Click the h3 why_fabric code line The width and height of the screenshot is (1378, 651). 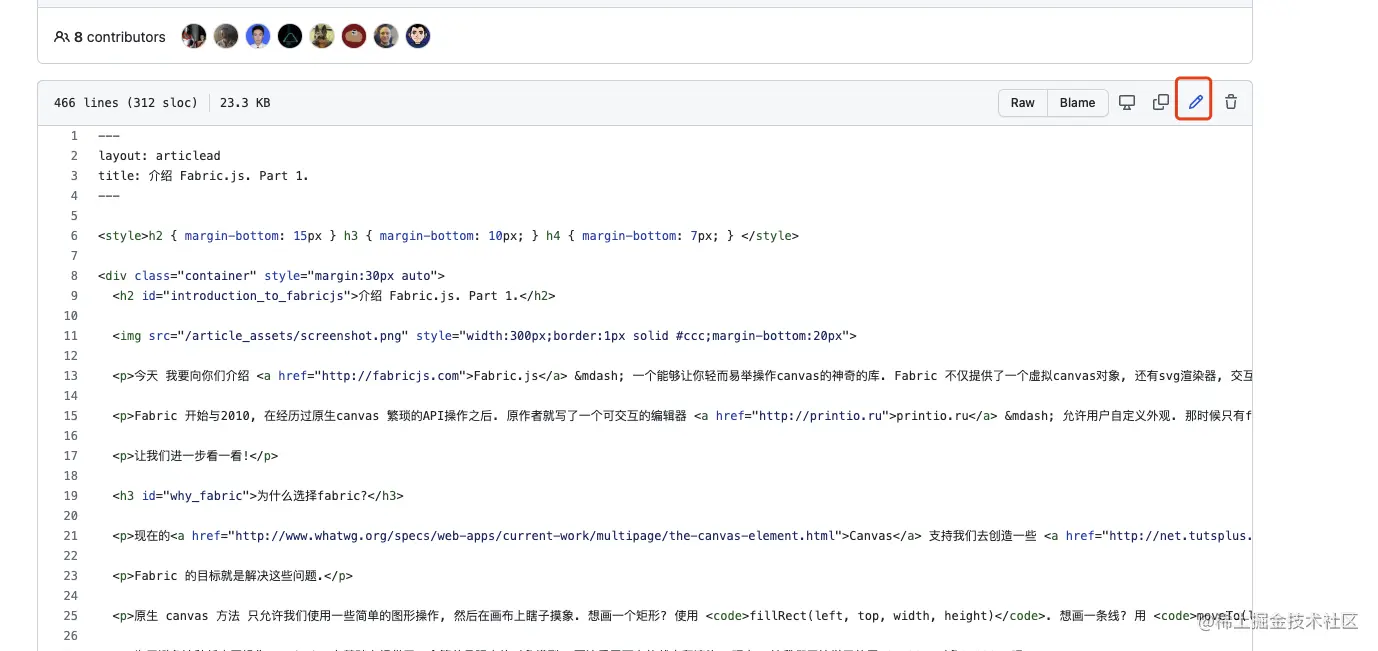coord(258,496)
